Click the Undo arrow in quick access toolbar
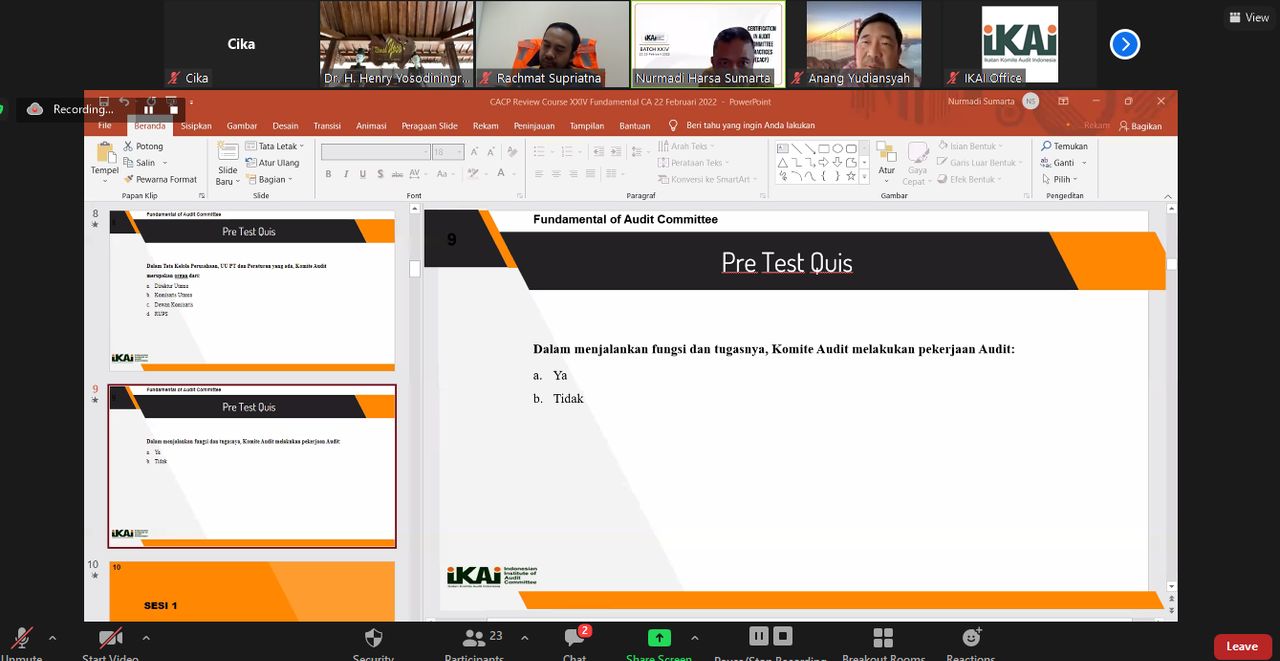 point(124,101)
